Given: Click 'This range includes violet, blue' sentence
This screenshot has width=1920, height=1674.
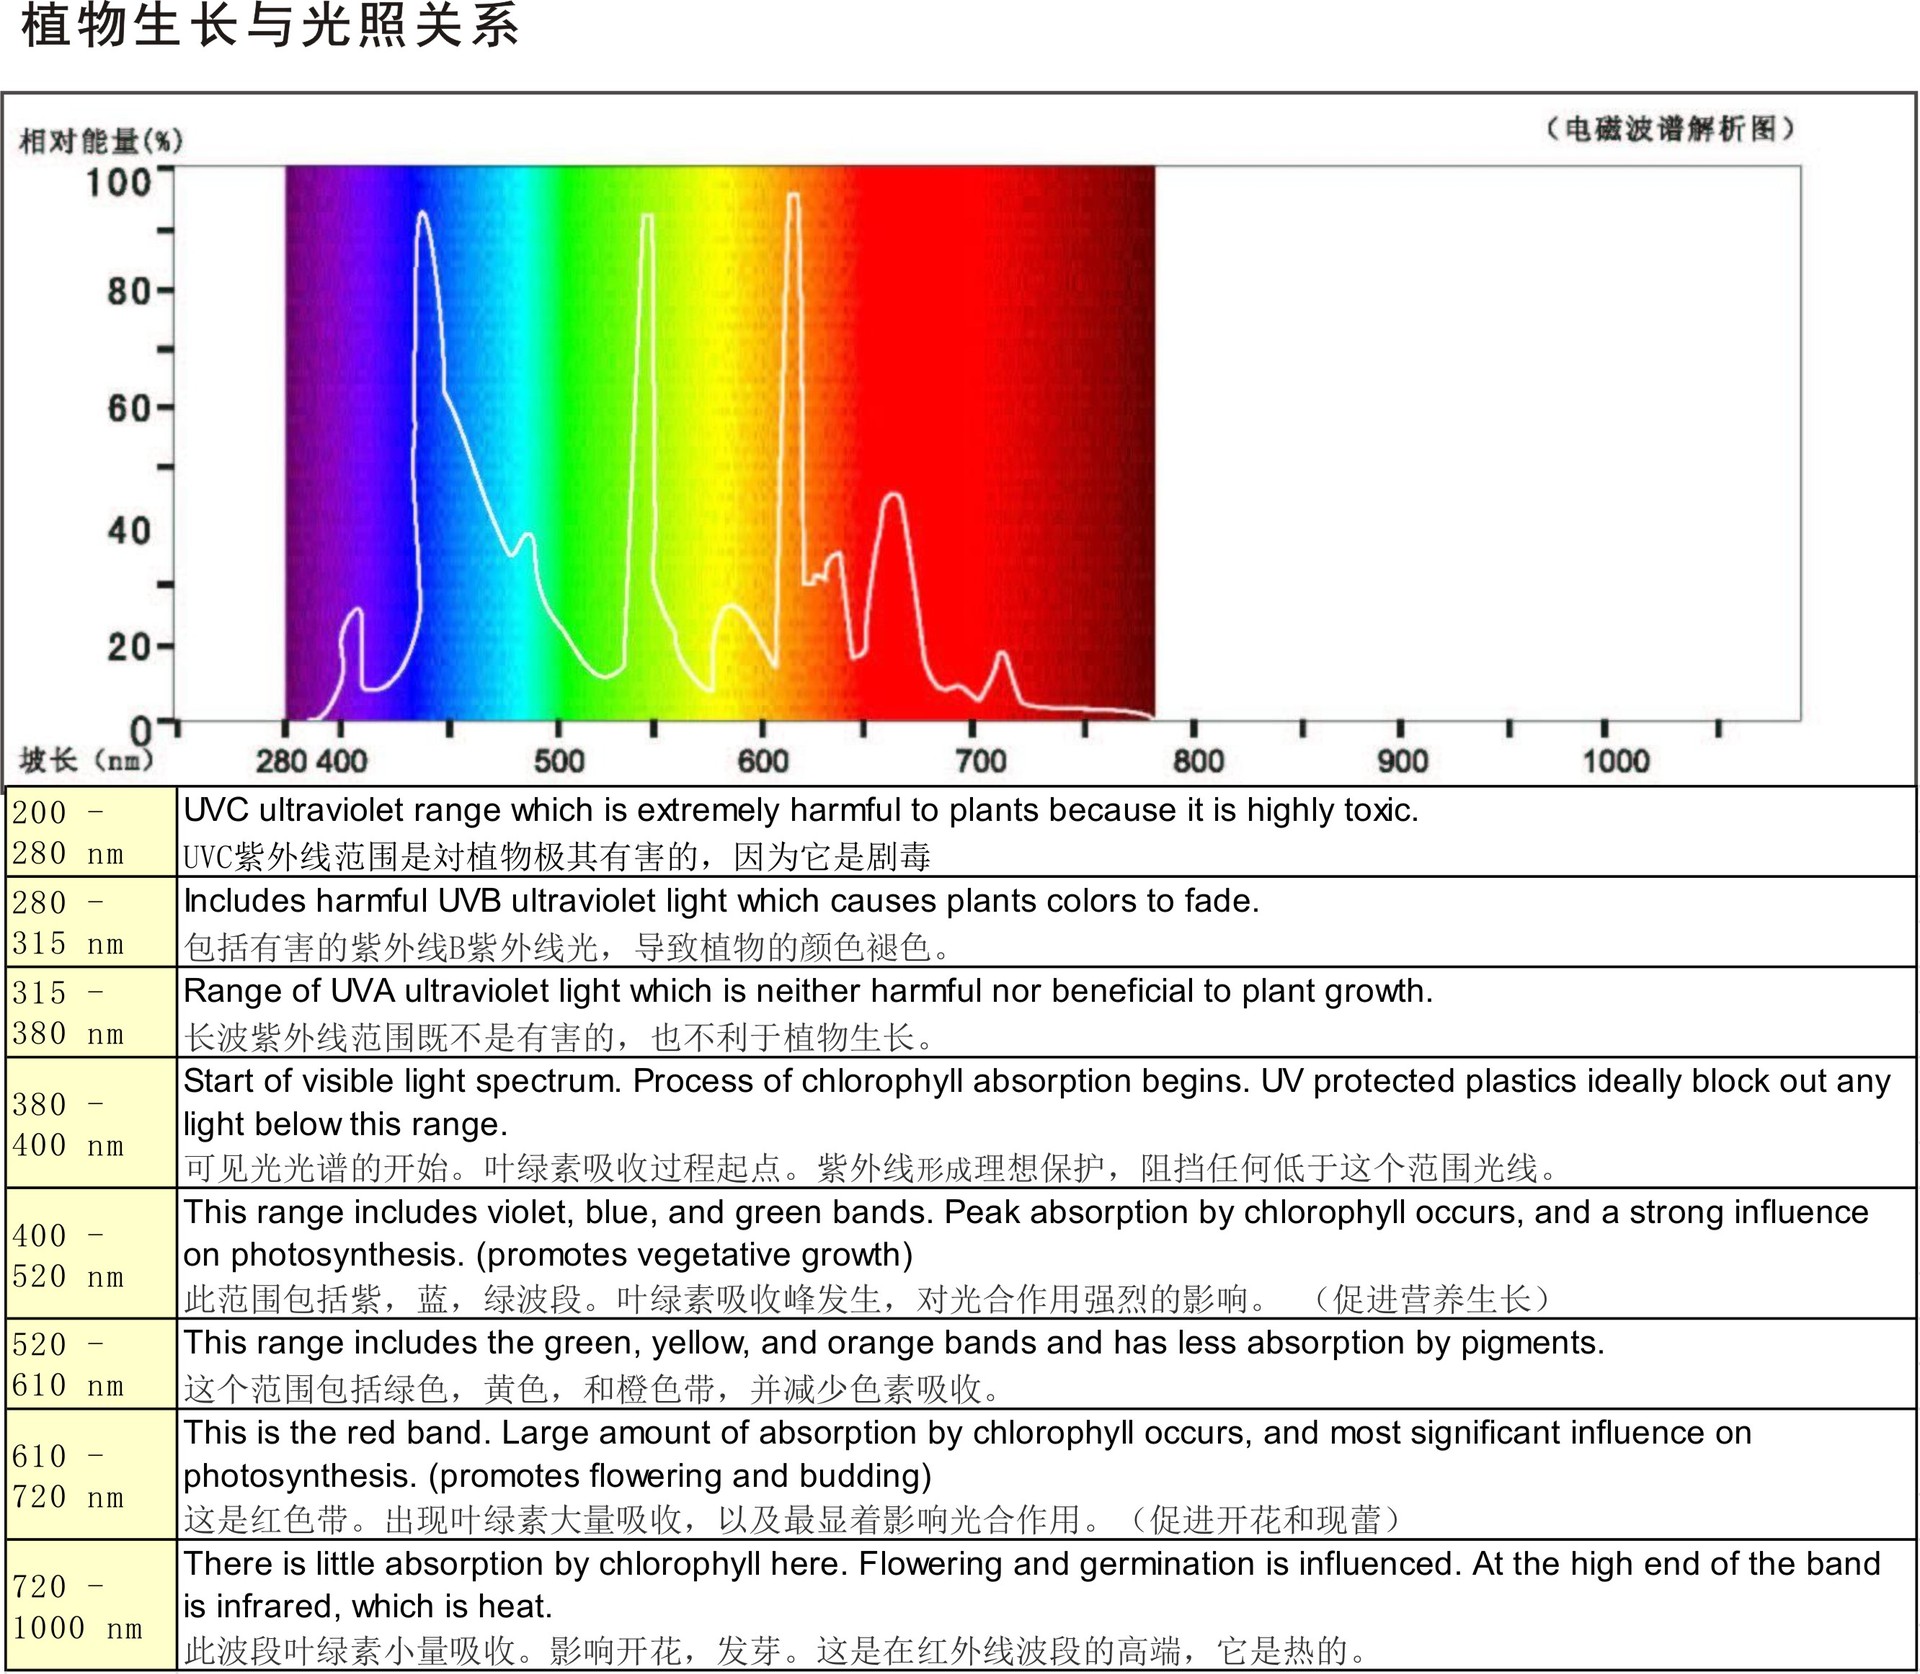Looking at the screenshot, I should 1026,1213.
